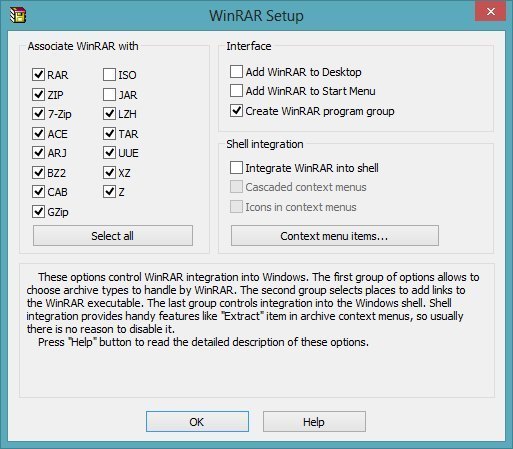Uncheck the ZIP association checkbox

tap(38, 95)
